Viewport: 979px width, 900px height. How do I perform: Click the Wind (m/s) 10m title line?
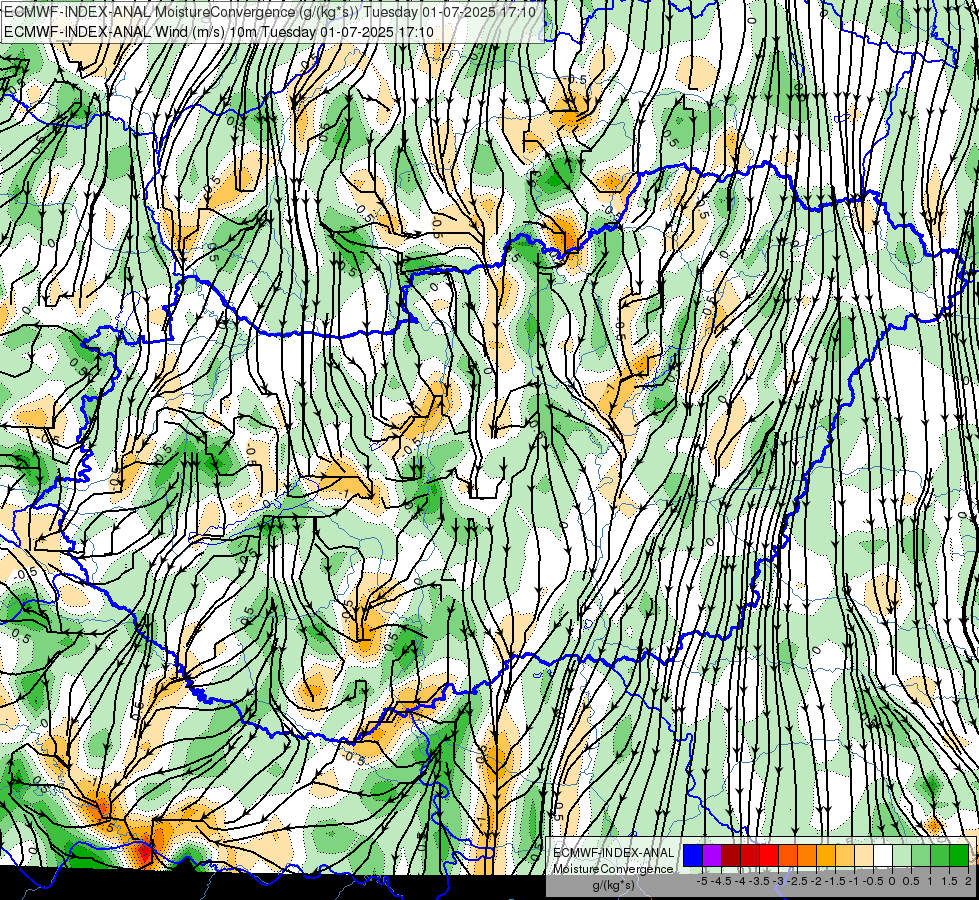[x=219, y=32]
